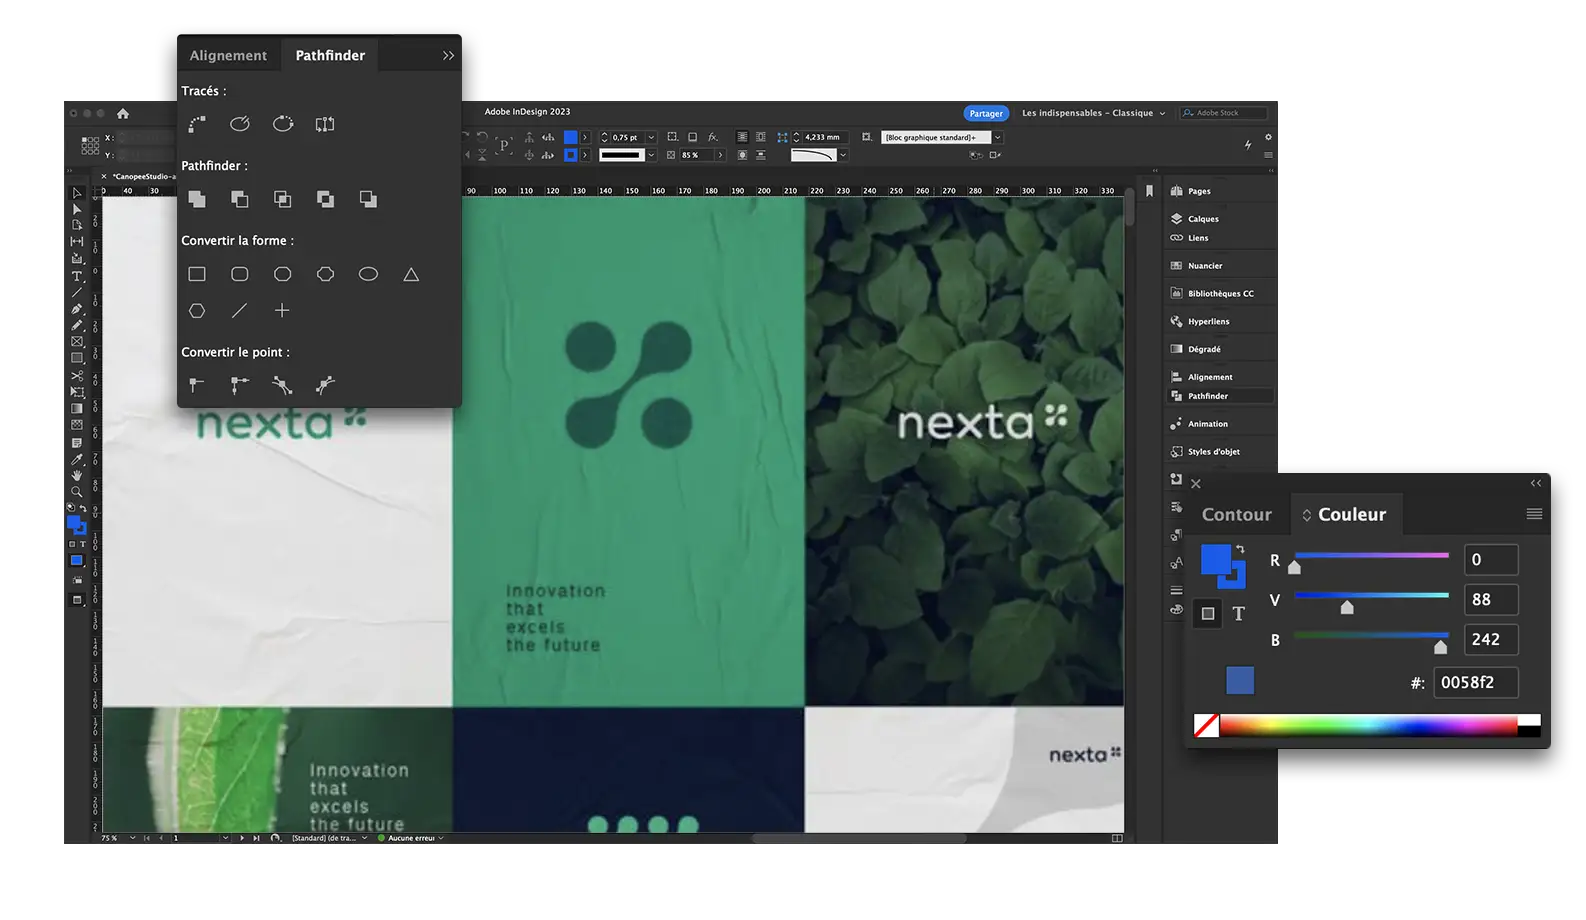Apply the Pathfinder Exclude Overlap operation
1586x920 pixels.
click(x=325, y=199)
